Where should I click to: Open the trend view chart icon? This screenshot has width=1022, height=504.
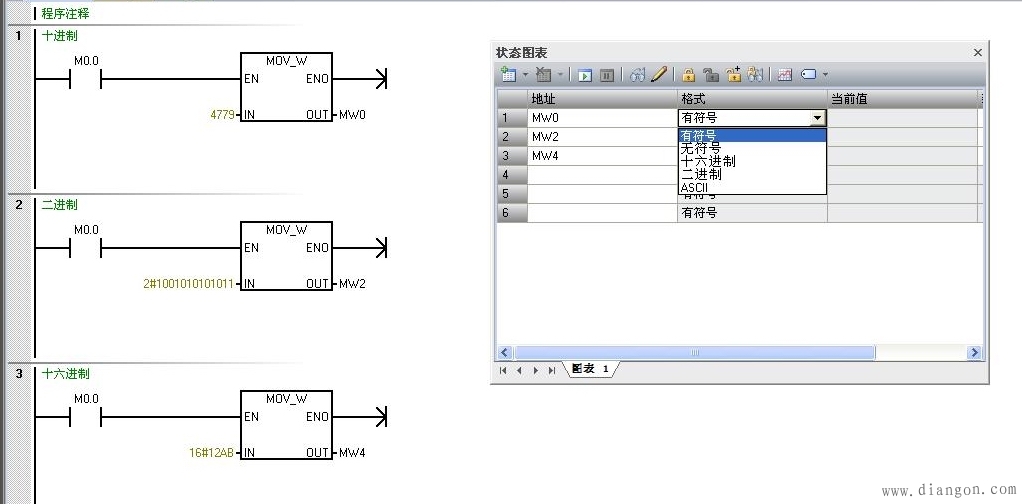coord(785,75)
